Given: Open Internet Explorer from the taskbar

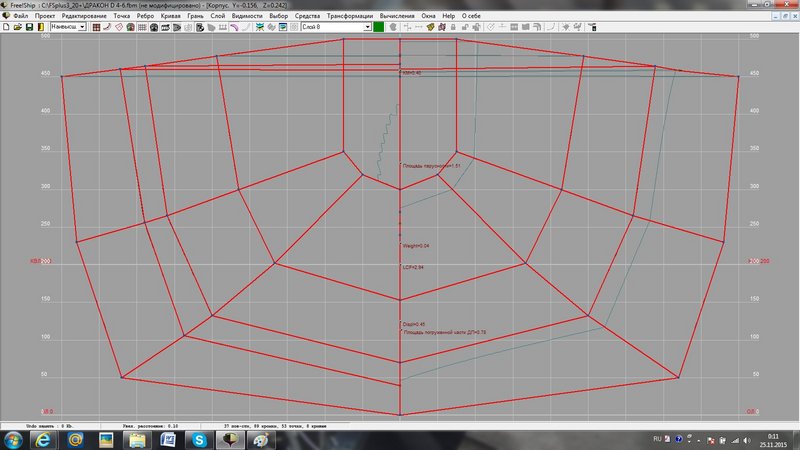Looking at the screenshot, I should [45, 439].
